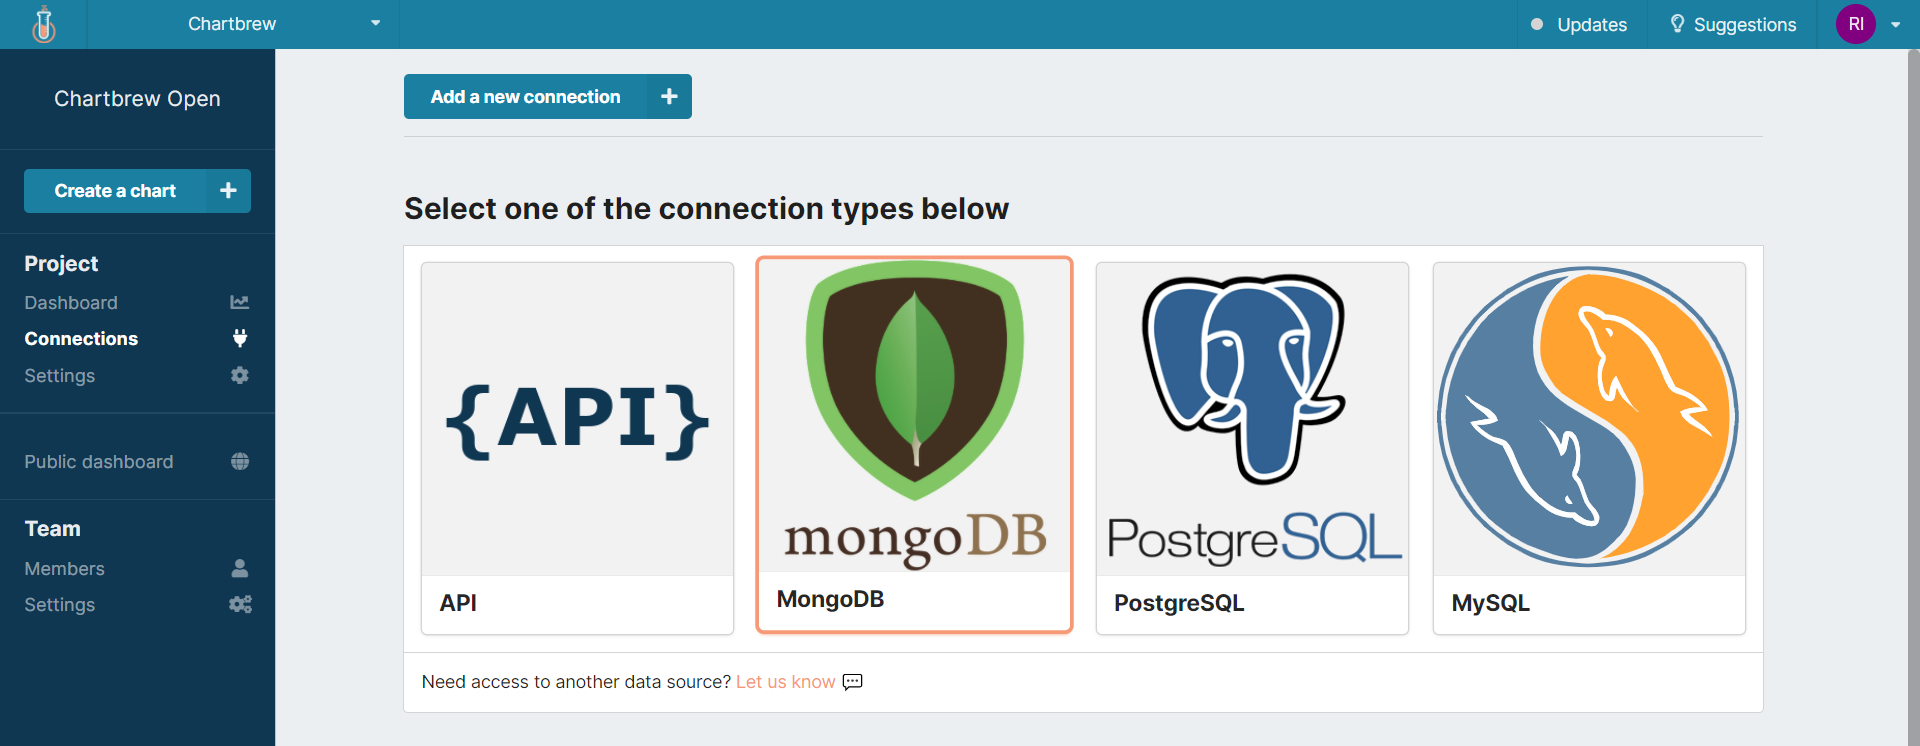The width and height of the screenshot is (1920, 746).
Task: Click the Updates status dot icon
Action: coord(1537,24)
